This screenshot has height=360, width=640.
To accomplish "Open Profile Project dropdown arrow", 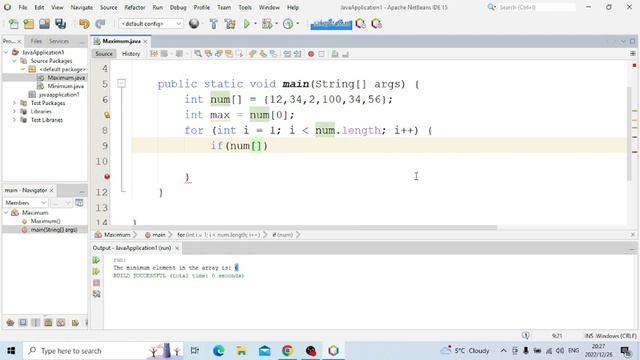I will coord(298,24).
